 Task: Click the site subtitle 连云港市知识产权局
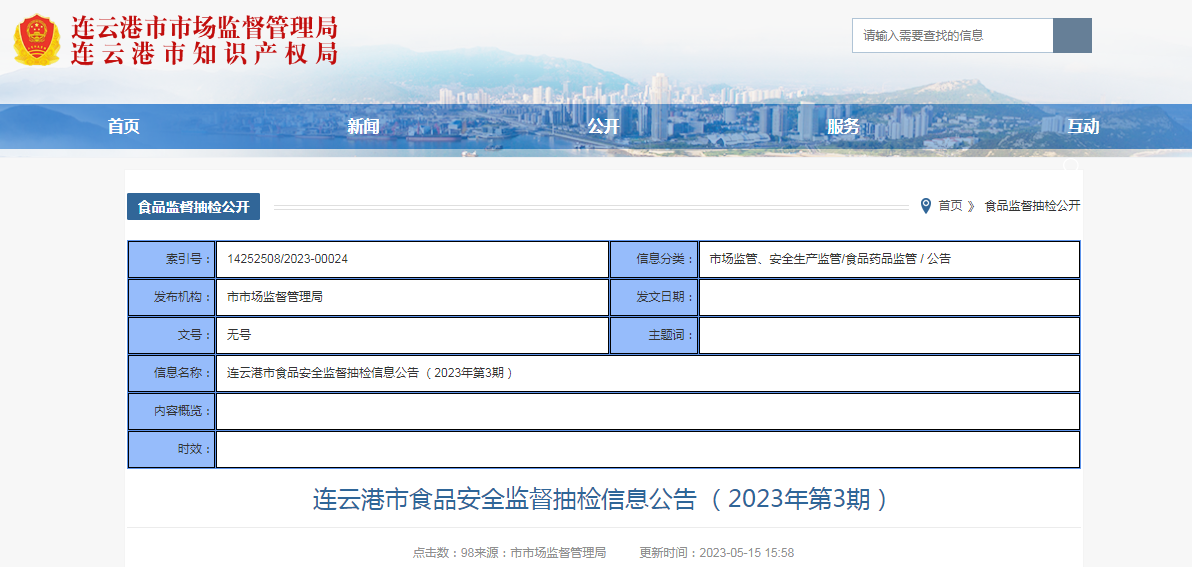pyautogui.click(x=204, y=54)
